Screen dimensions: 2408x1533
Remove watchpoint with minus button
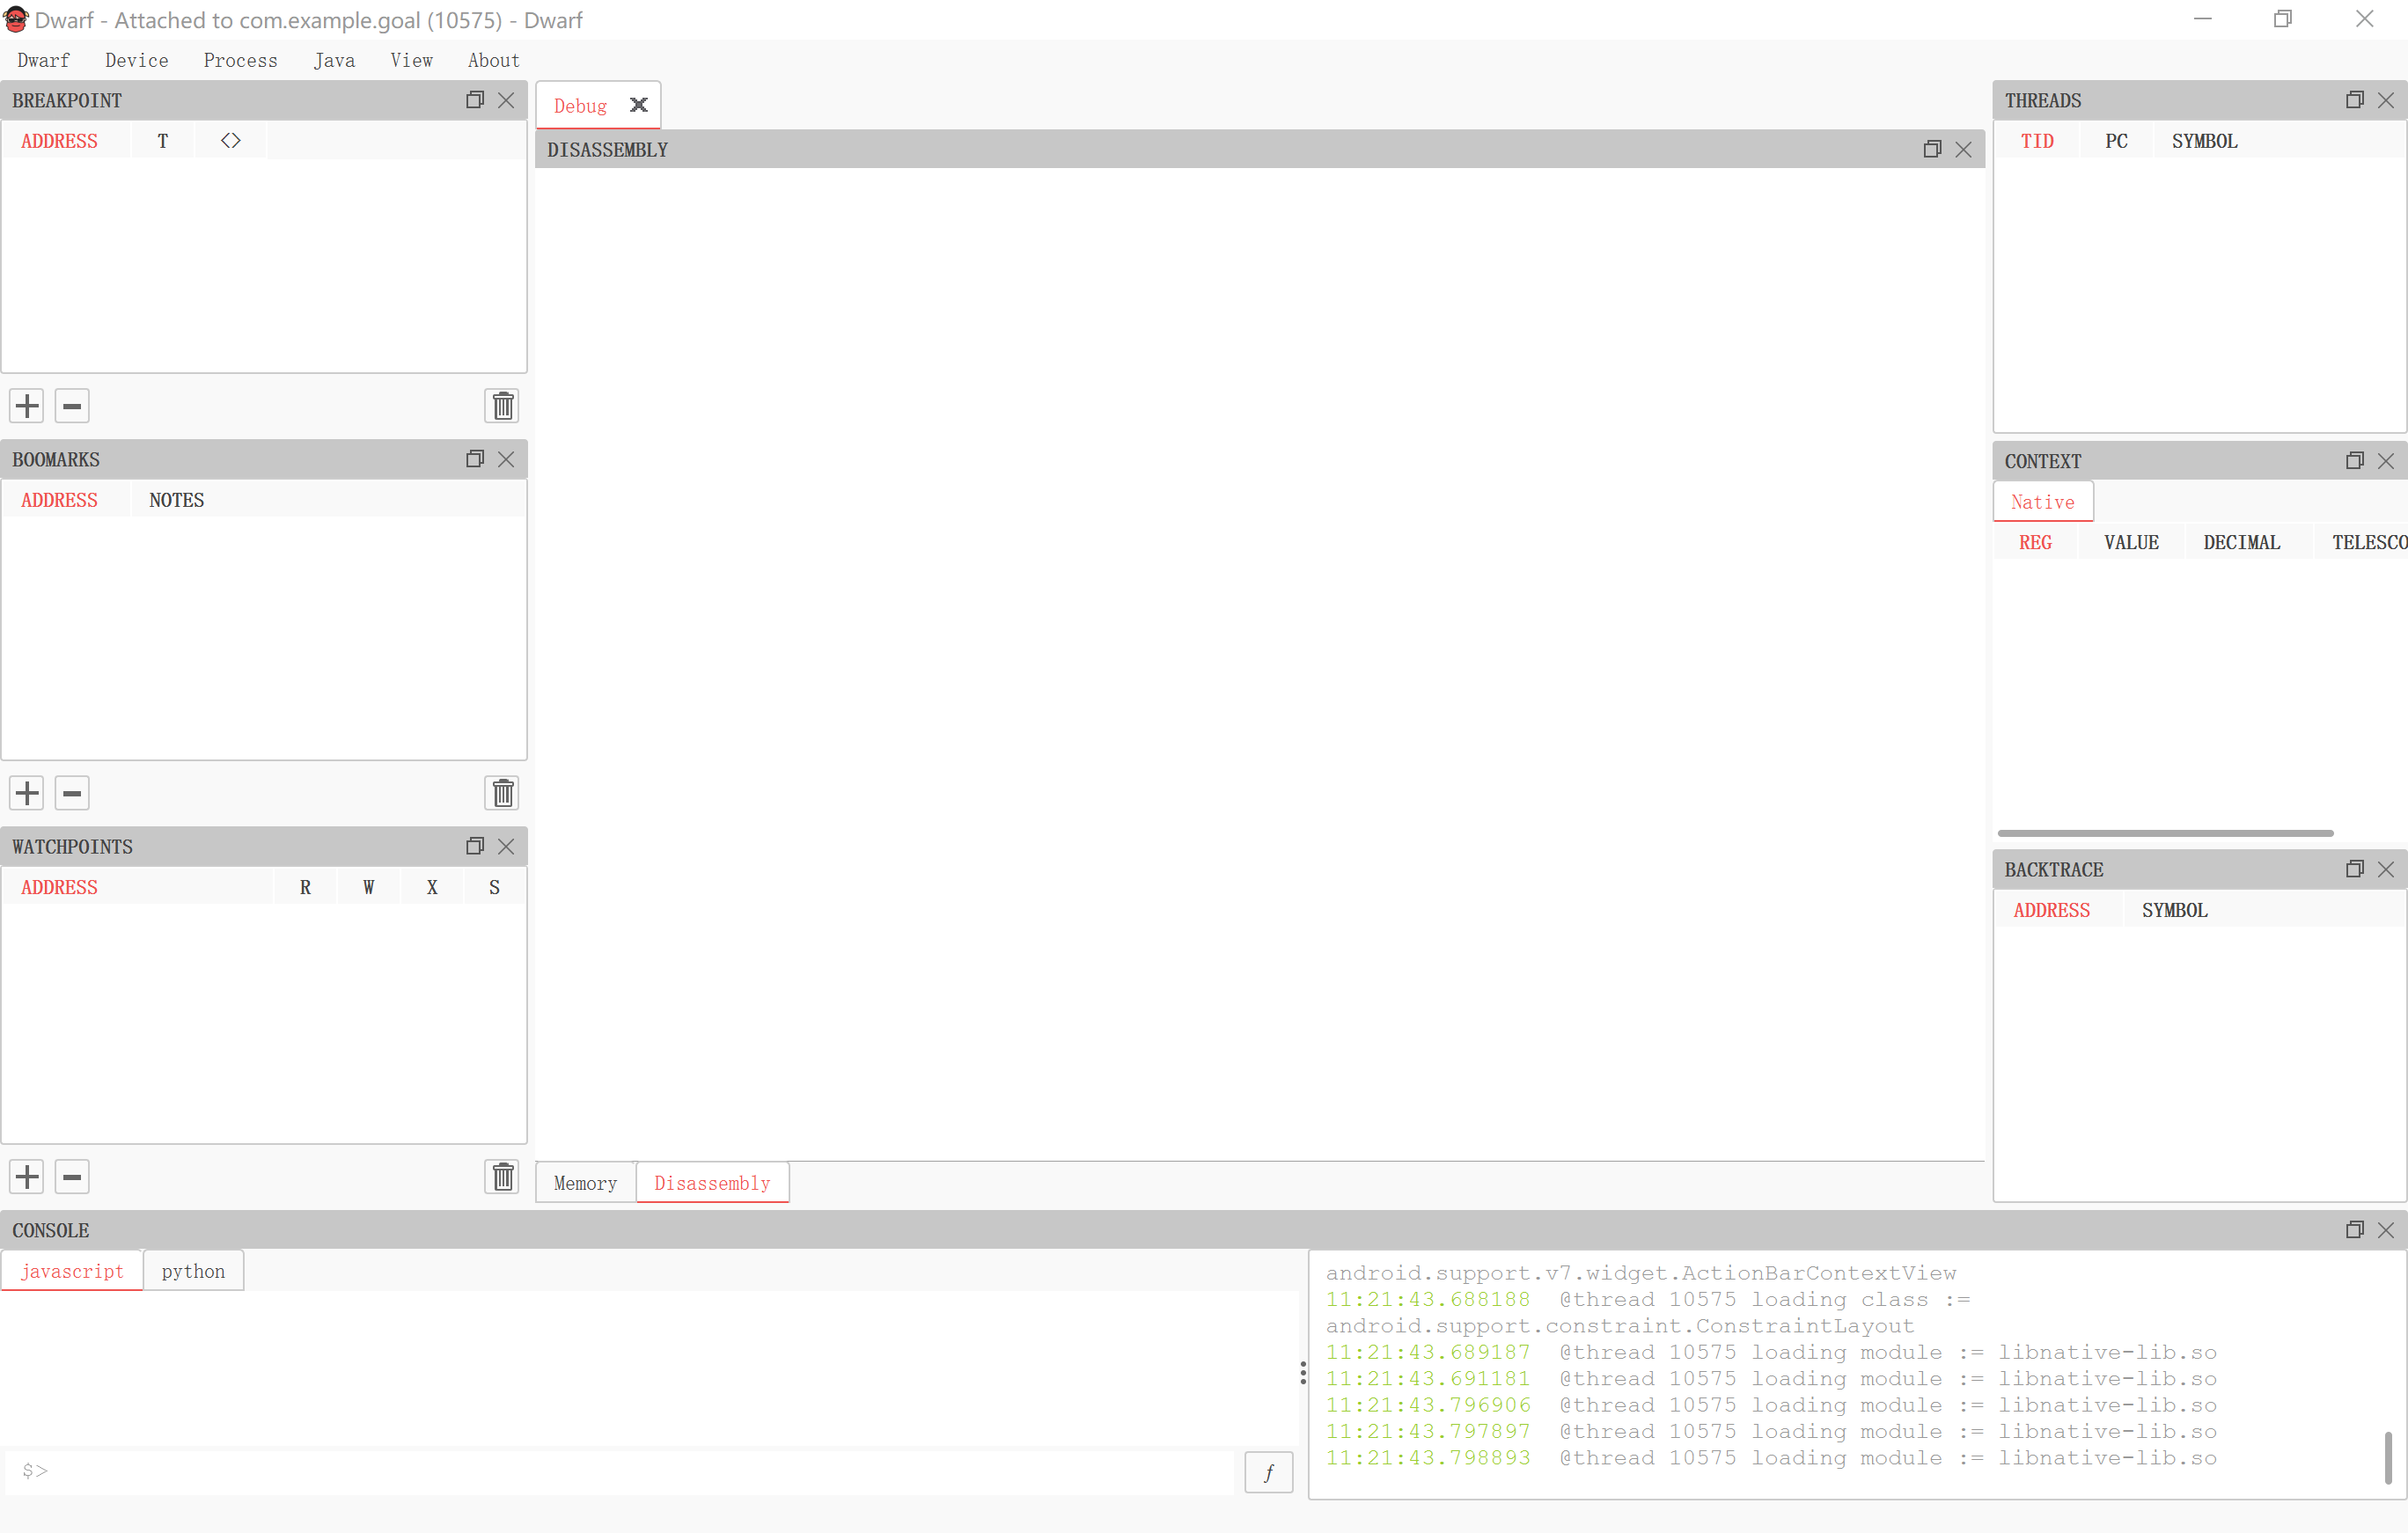point(72,1177)
